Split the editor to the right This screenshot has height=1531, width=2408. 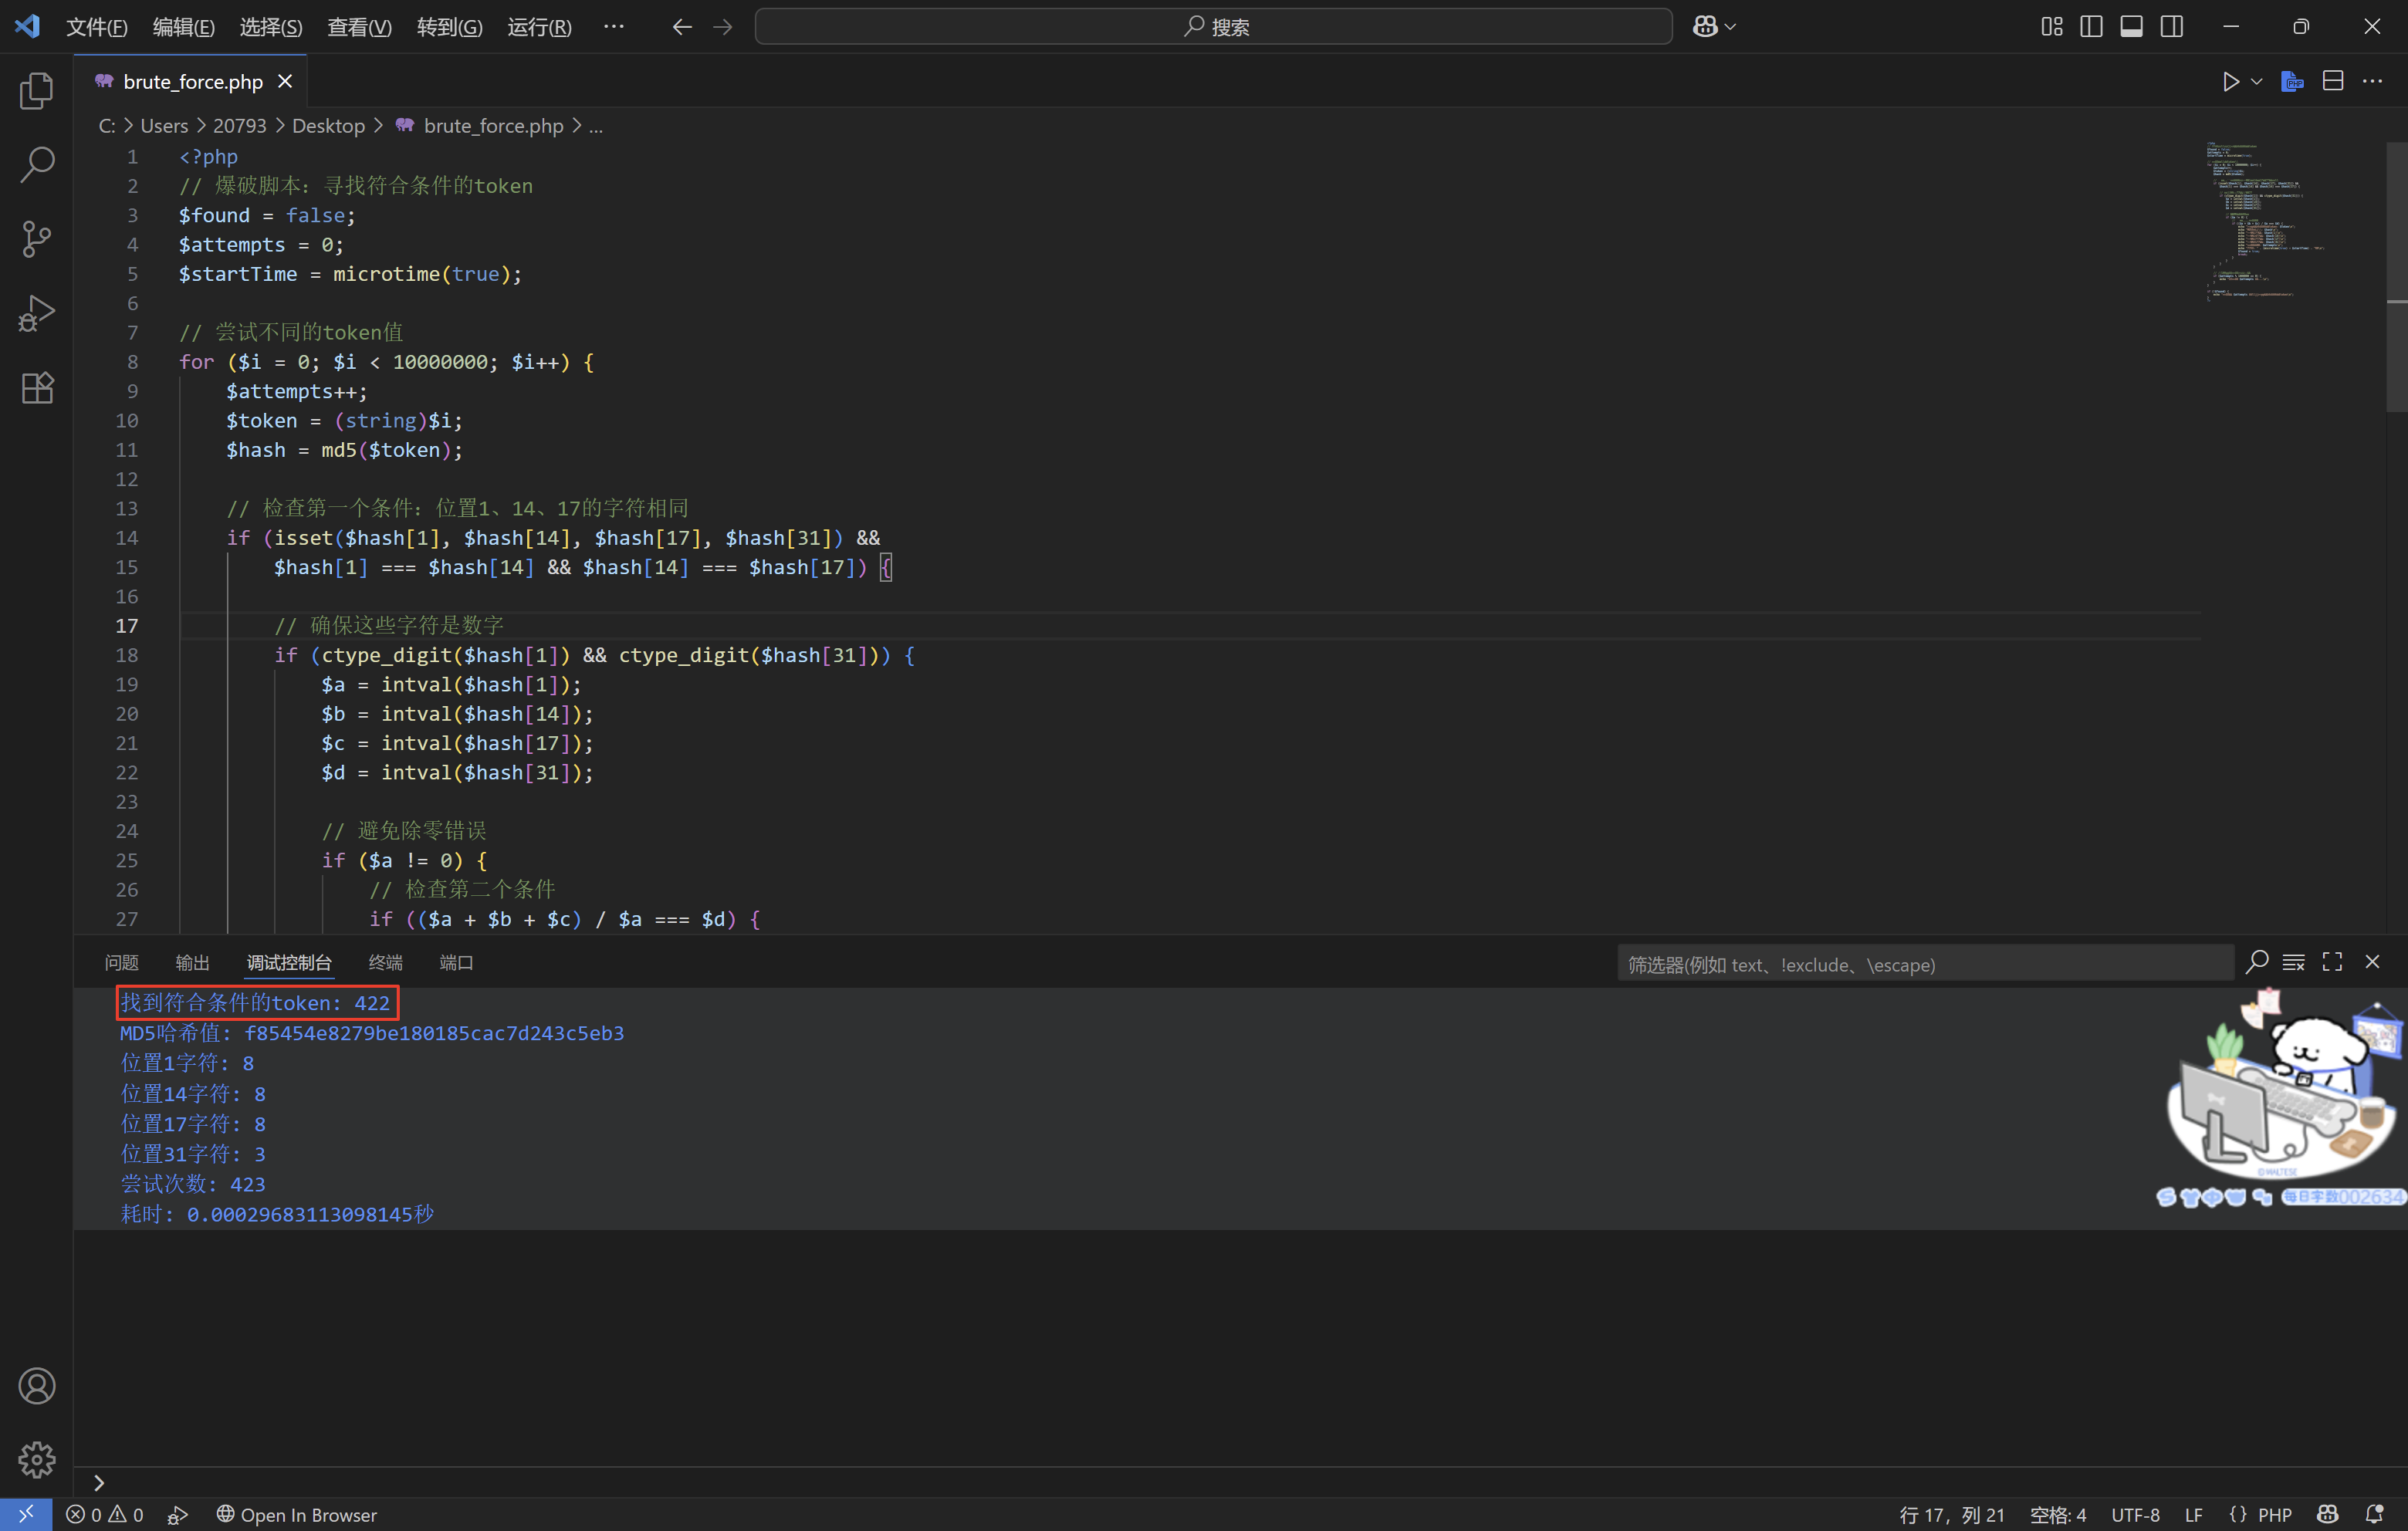point(2332,82)
